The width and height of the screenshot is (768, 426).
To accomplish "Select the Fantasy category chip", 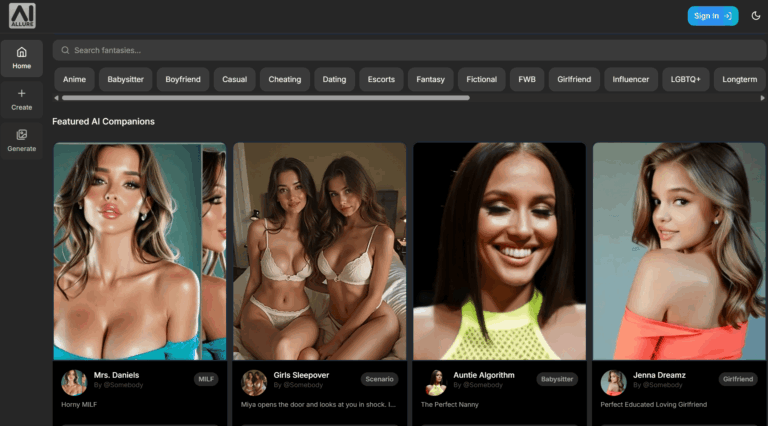I will pos(431,79).
